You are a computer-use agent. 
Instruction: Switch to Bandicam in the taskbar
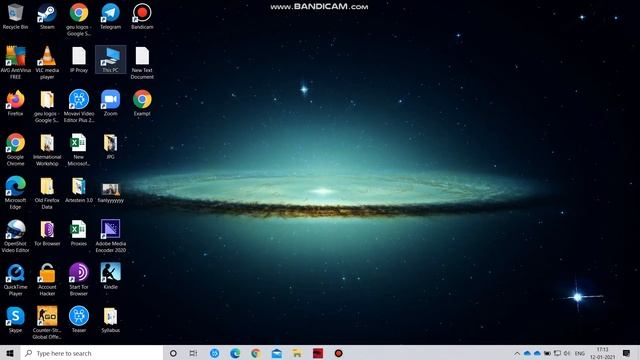(x=338, y=353)
